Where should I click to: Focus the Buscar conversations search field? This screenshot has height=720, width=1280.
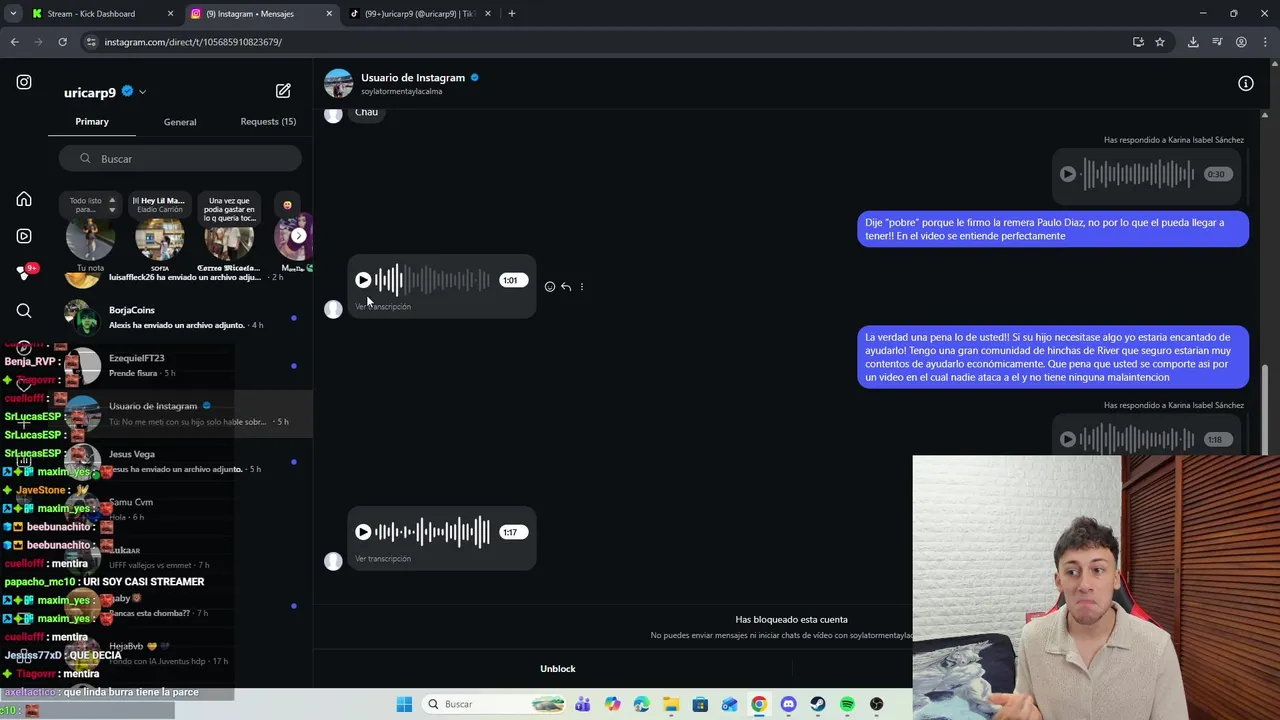pyautogui.click(x=180, y=159)
